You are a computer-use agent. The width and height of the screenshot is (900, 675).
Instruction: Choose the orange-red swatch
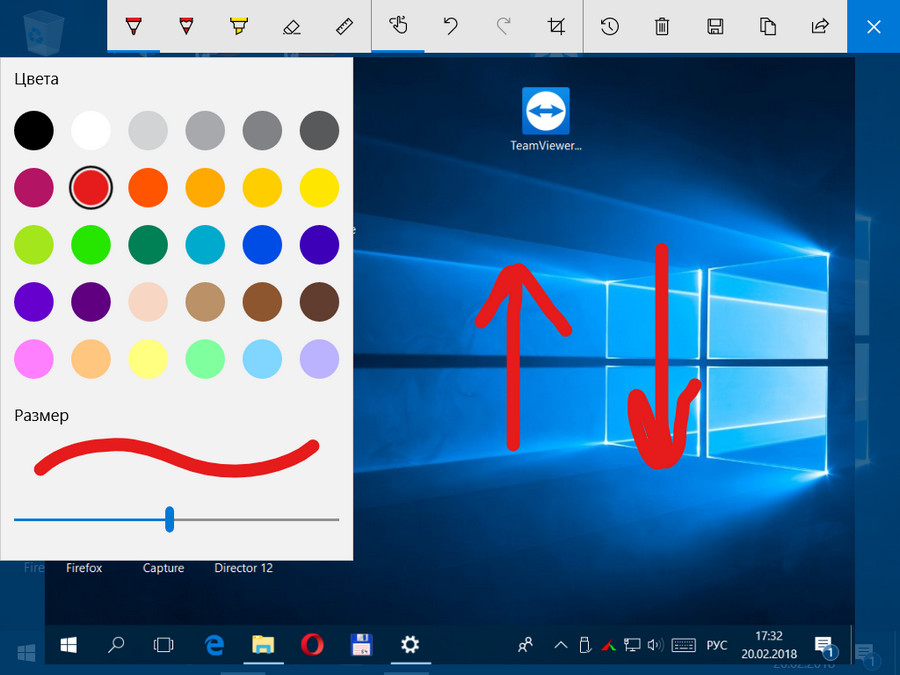coord(148,187)
